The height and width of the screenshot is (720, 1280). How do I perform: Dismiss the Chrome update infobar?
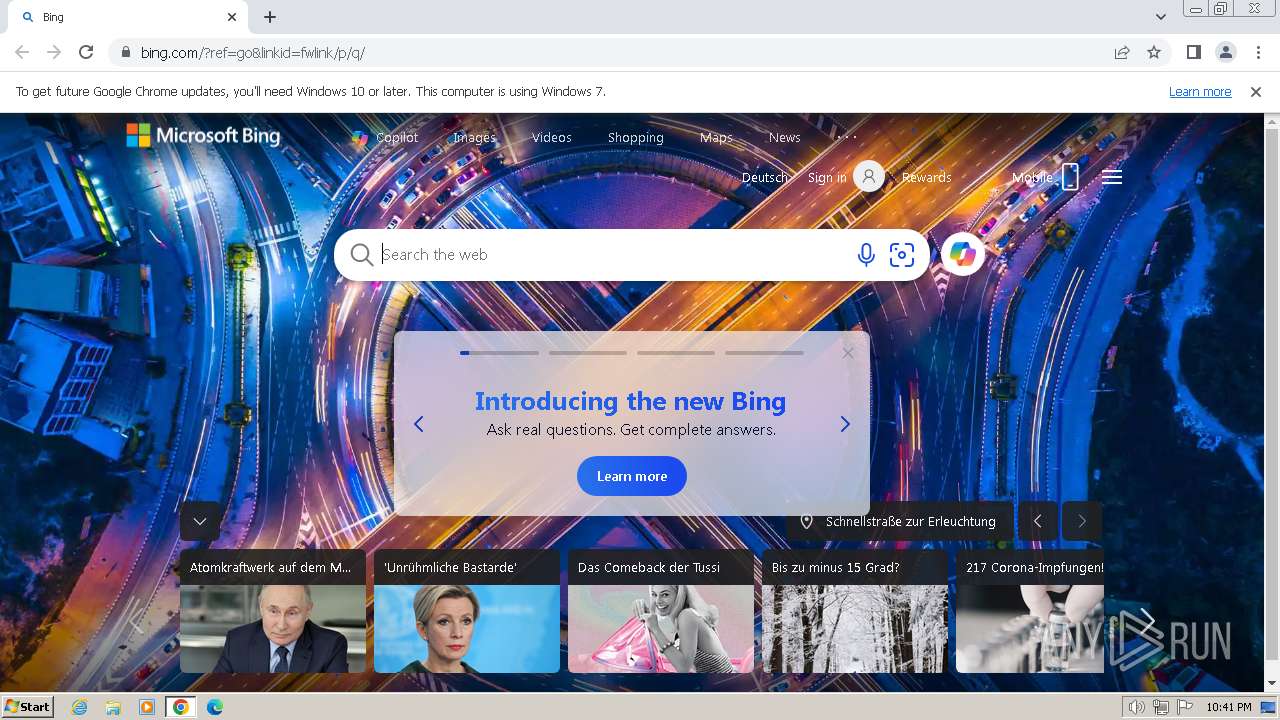click(x=1256, y=91)
